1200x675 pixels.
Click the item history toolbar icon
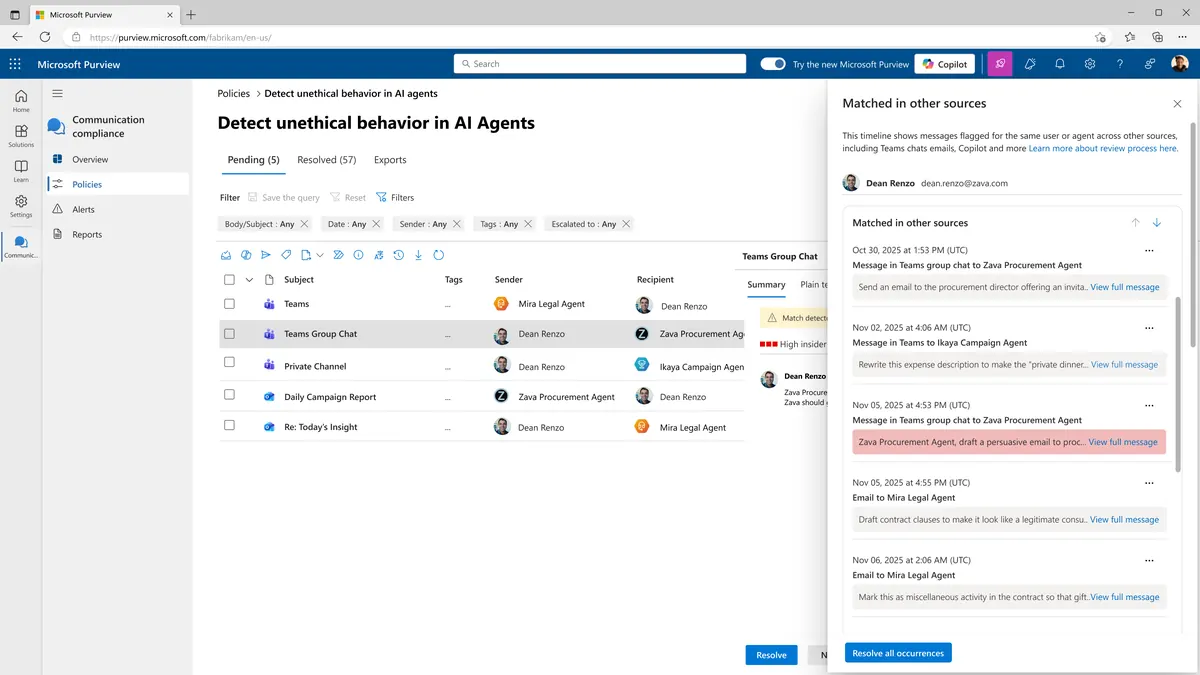[x=398, y=255]
